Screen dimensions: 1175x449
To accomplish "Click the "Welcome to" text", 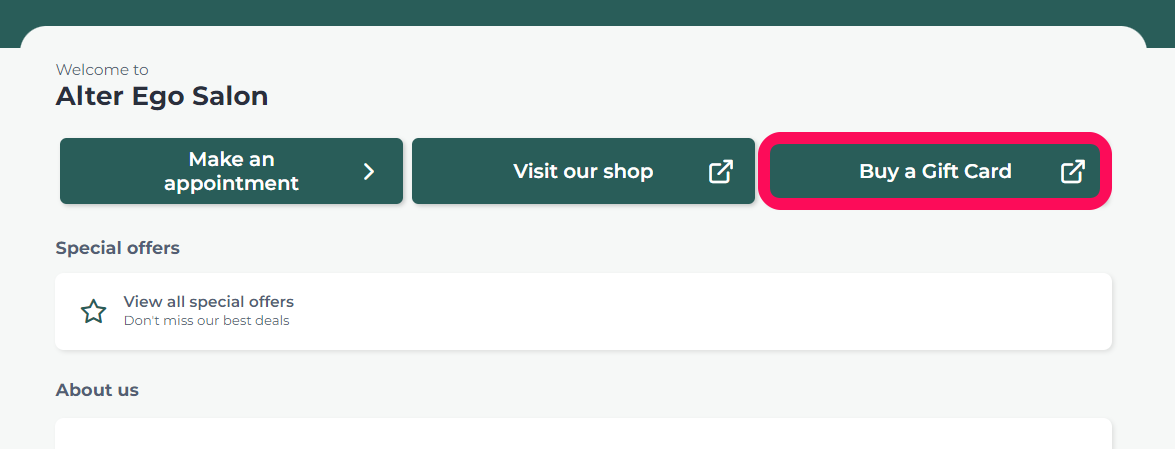I will coord(102,70).
